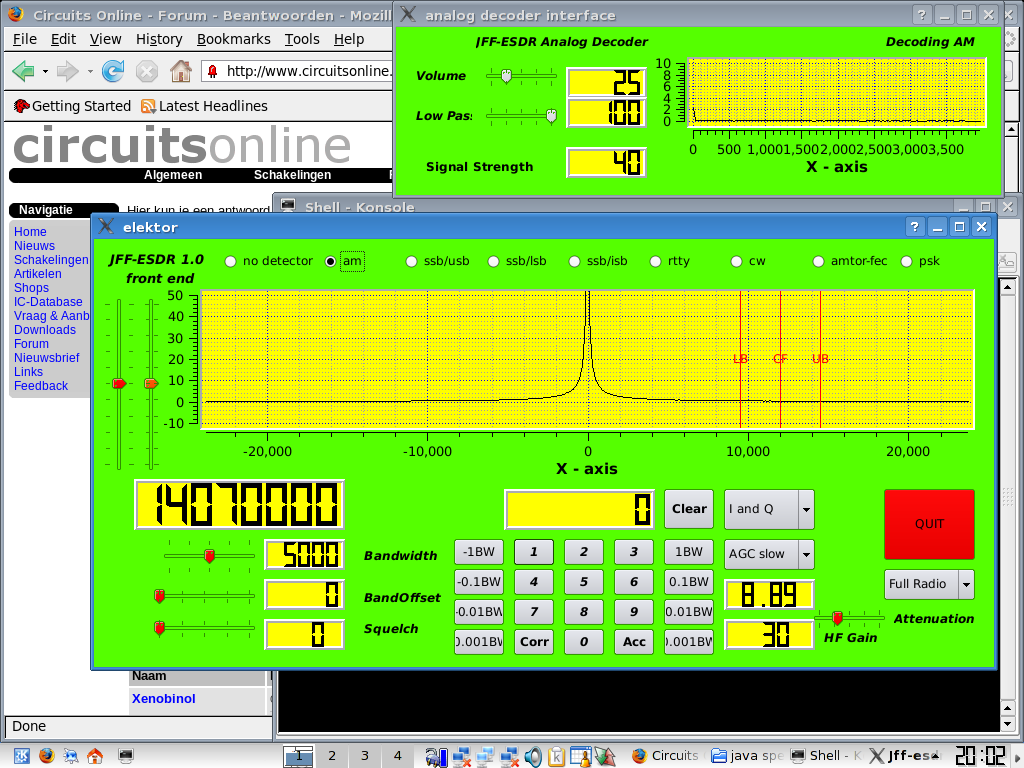1024x768 pixels.
Task: Open the Getting Started bookmark
Action: tap(72, 106)
